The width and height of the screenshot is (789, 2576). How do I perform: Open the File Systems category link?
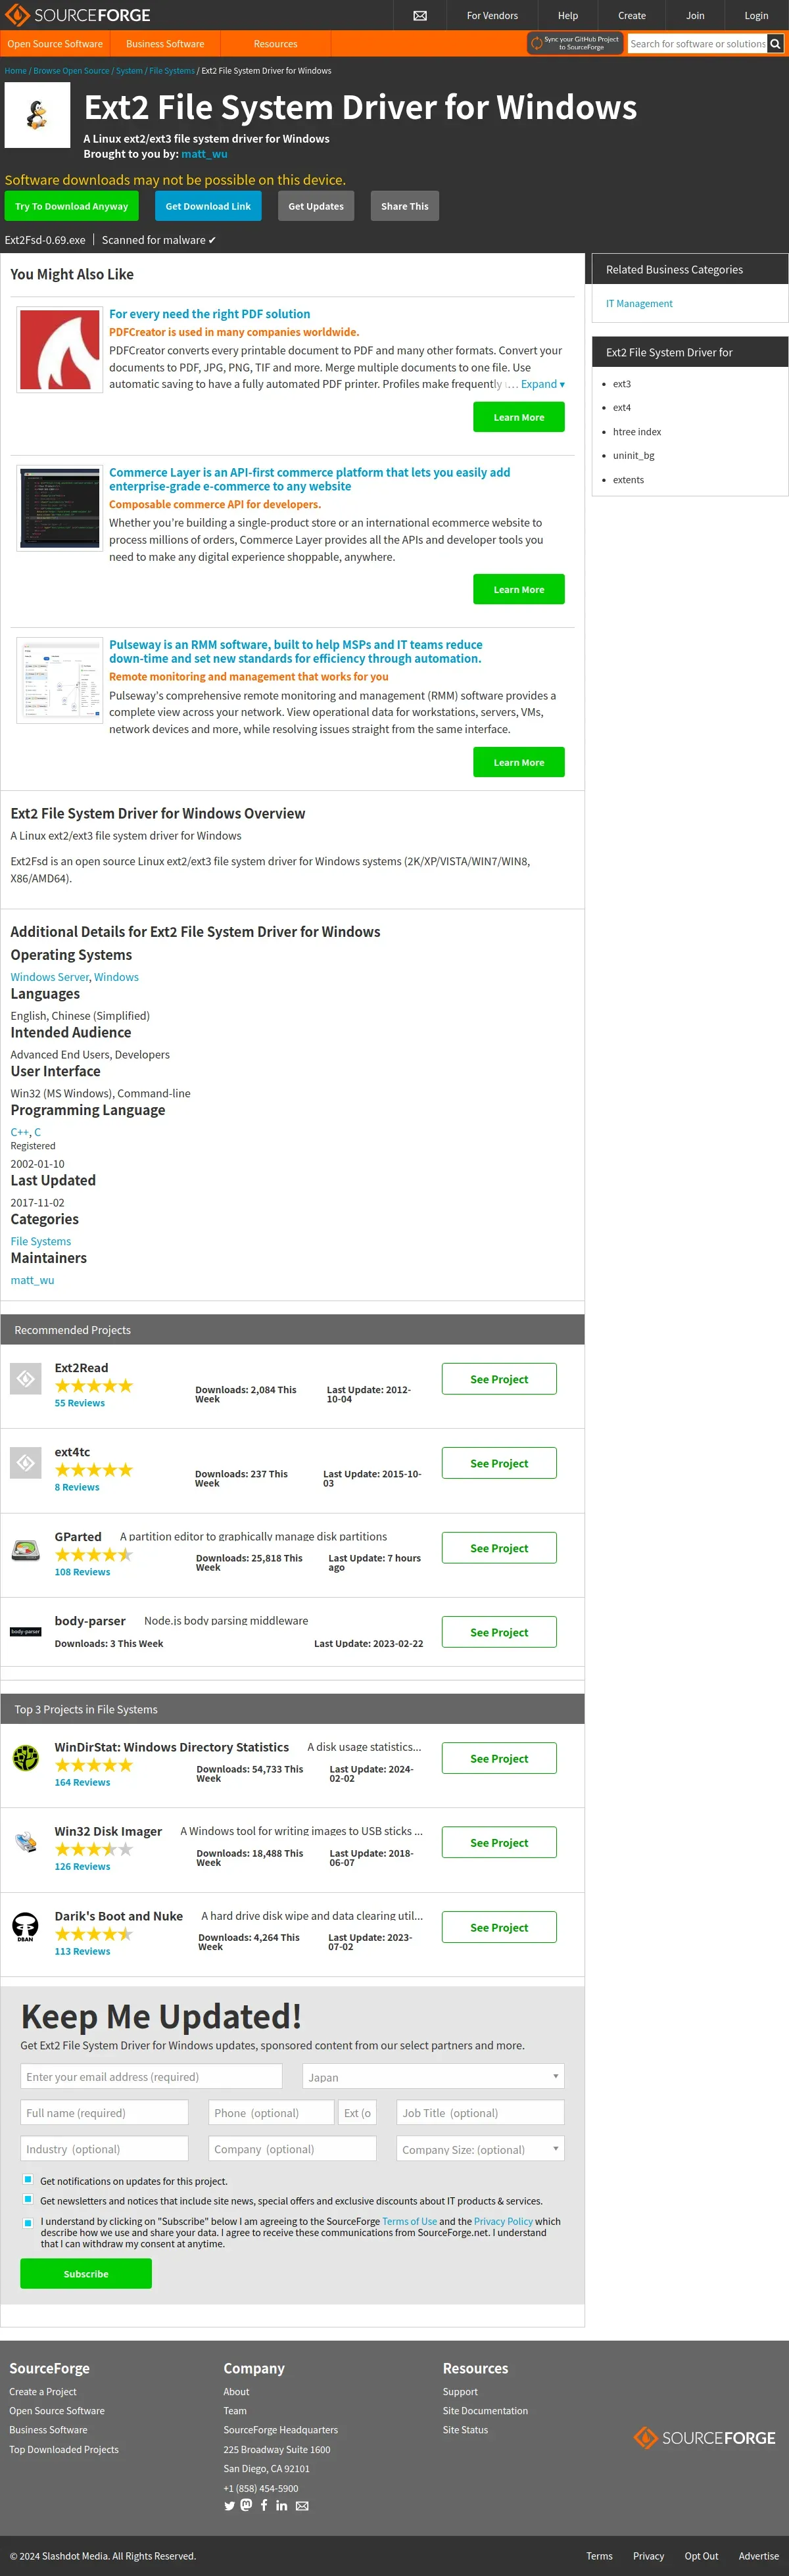tap(41, 1241)
